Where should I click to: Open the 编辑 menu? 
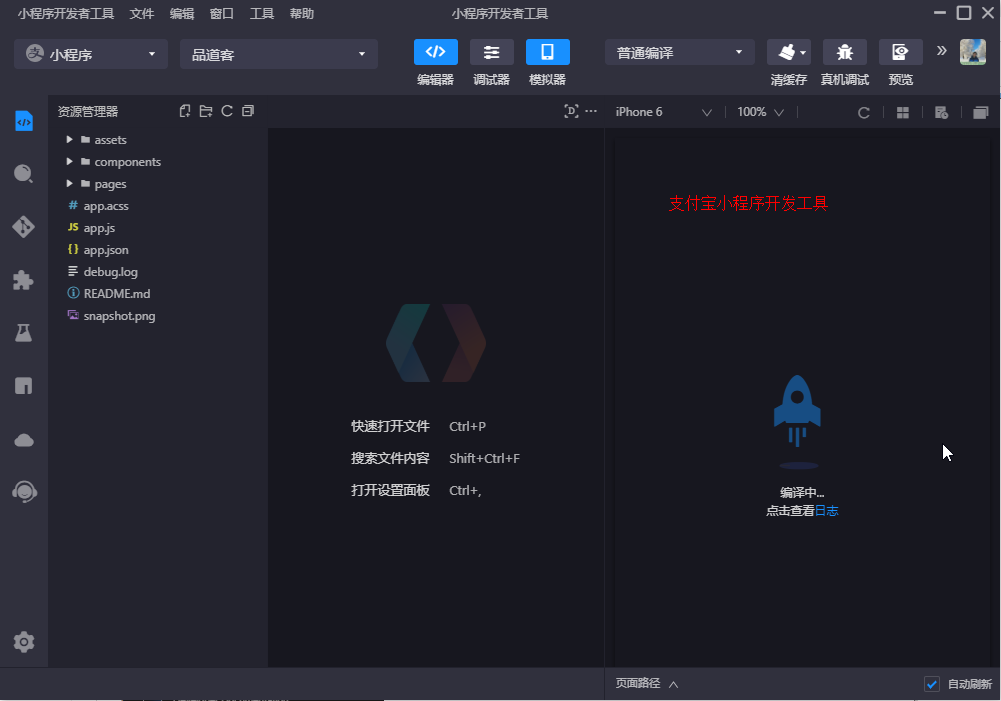(182, 13)
